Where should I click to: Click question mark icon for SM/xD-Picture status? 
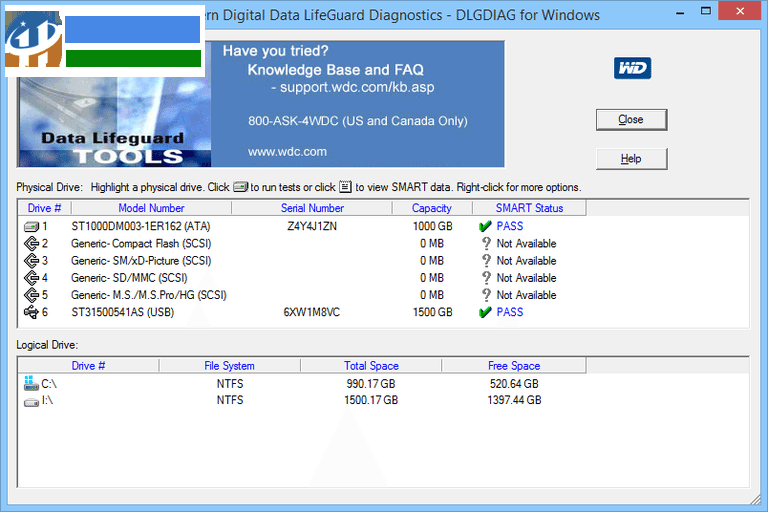486,261
